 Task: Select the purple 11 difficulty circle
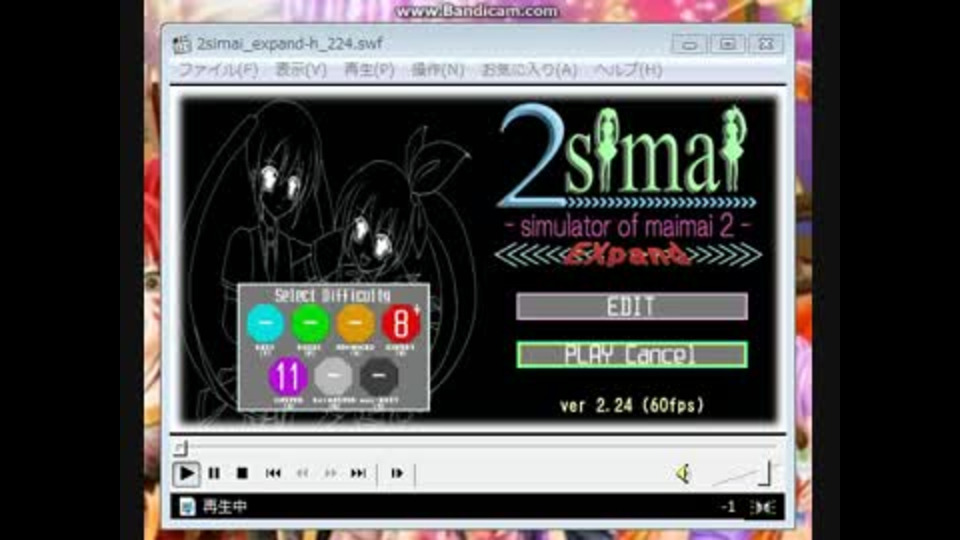click(288, 375)
